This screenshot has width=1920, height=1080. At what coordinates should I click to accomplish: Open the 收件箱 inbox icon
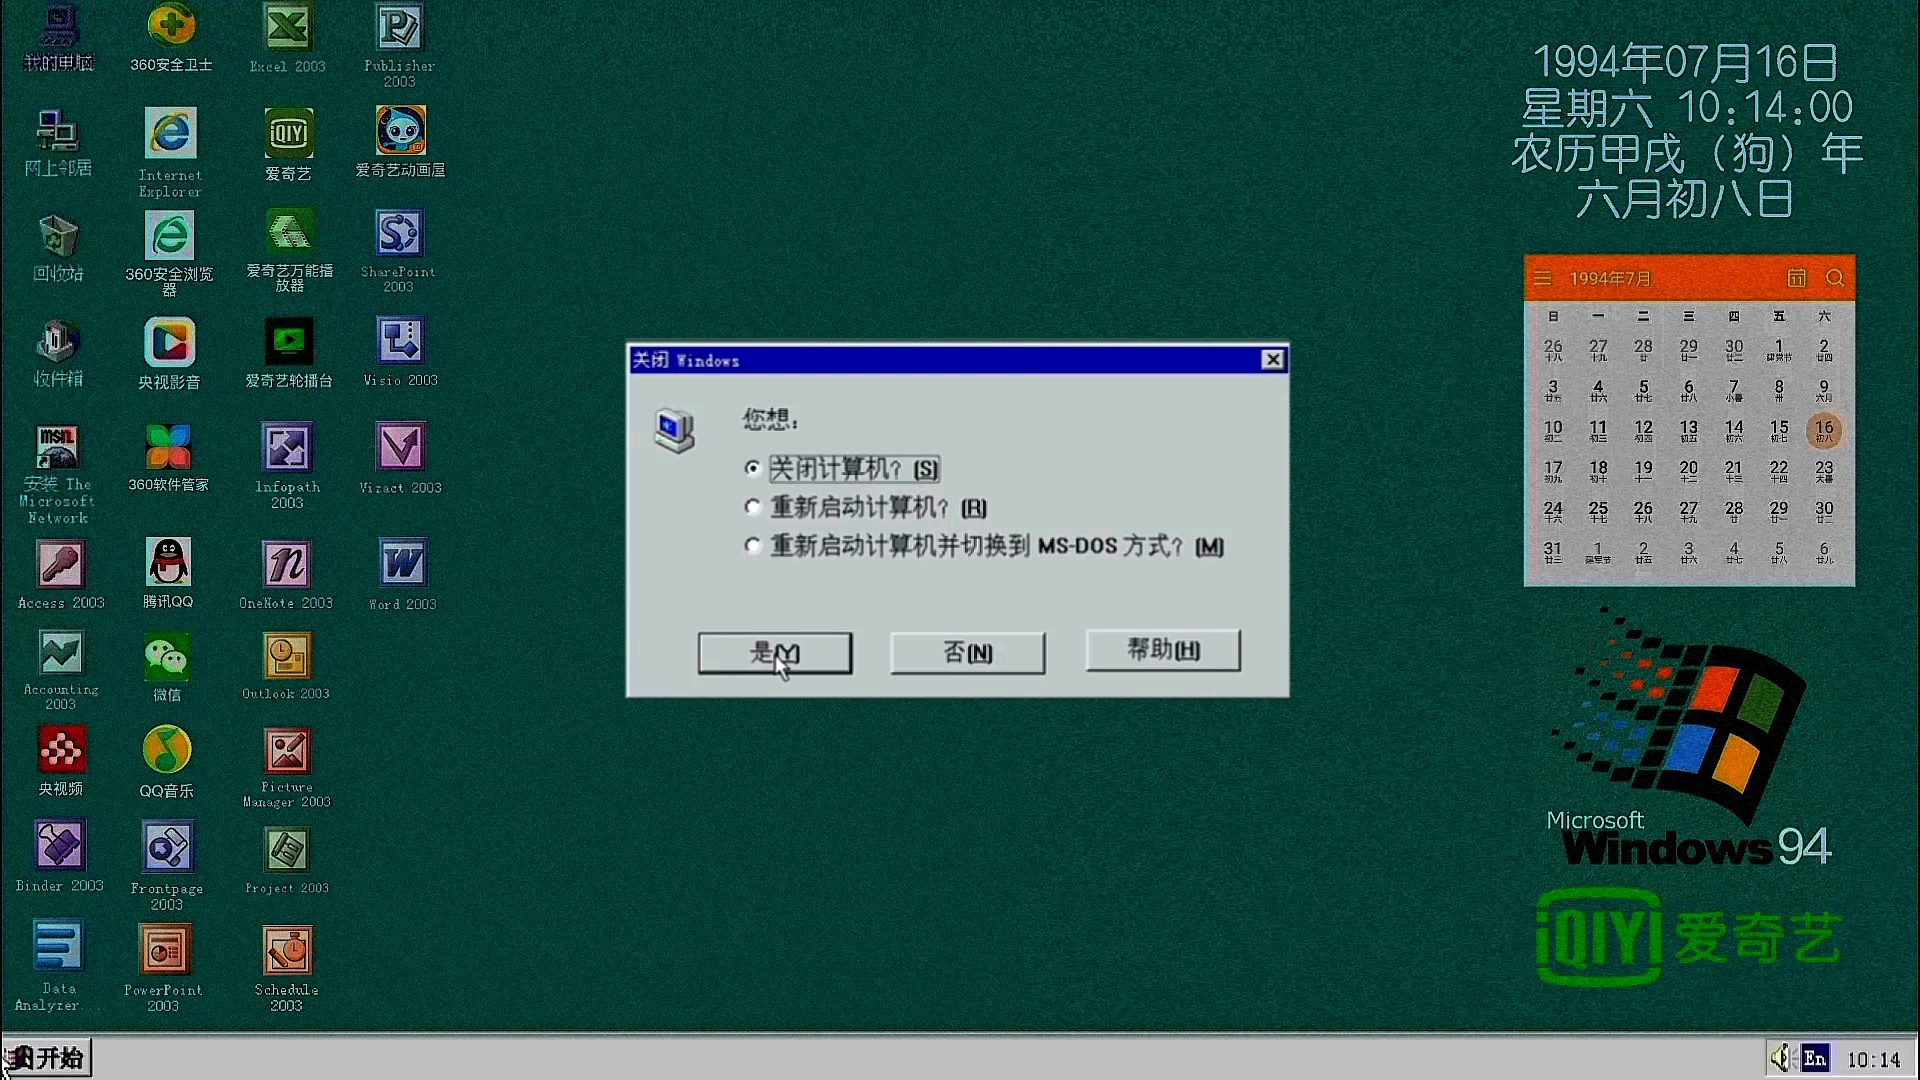58,353
